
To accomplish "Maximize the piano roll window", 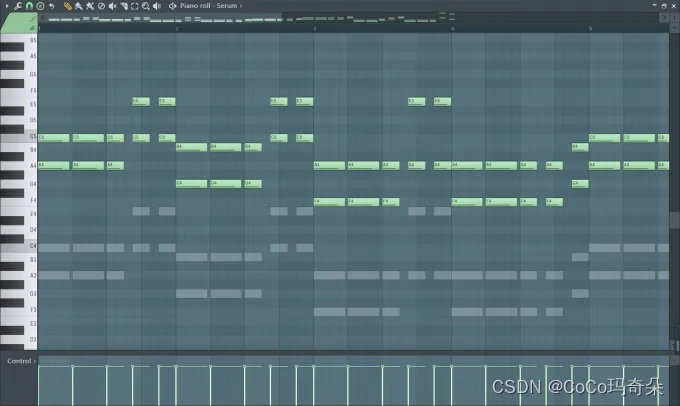I will pos(664,6).
